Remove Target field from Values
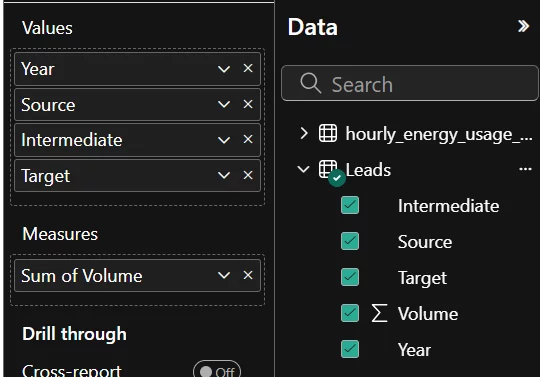Viewport: 540px width, 377px height. [x=248, y=175]
